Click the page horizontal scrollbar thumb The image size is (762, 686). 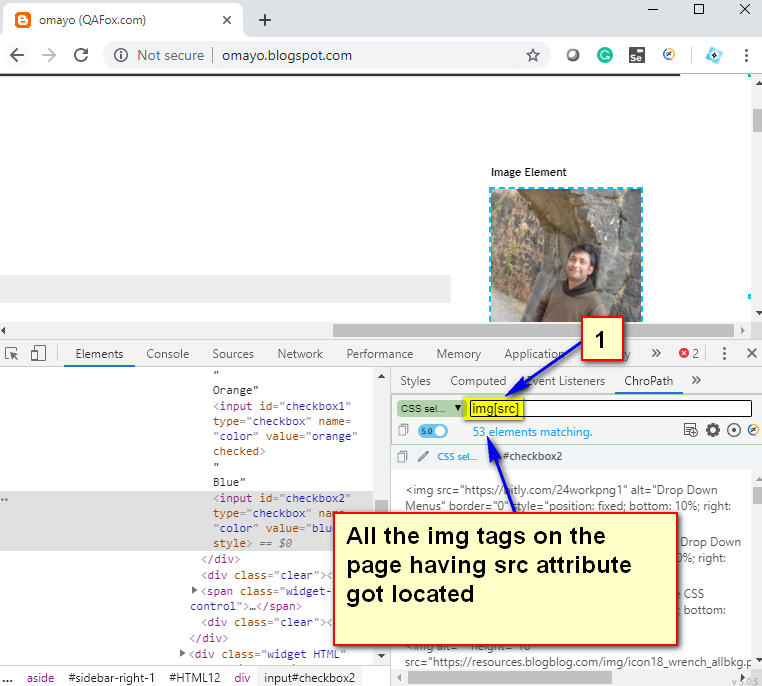coord(533,330)
